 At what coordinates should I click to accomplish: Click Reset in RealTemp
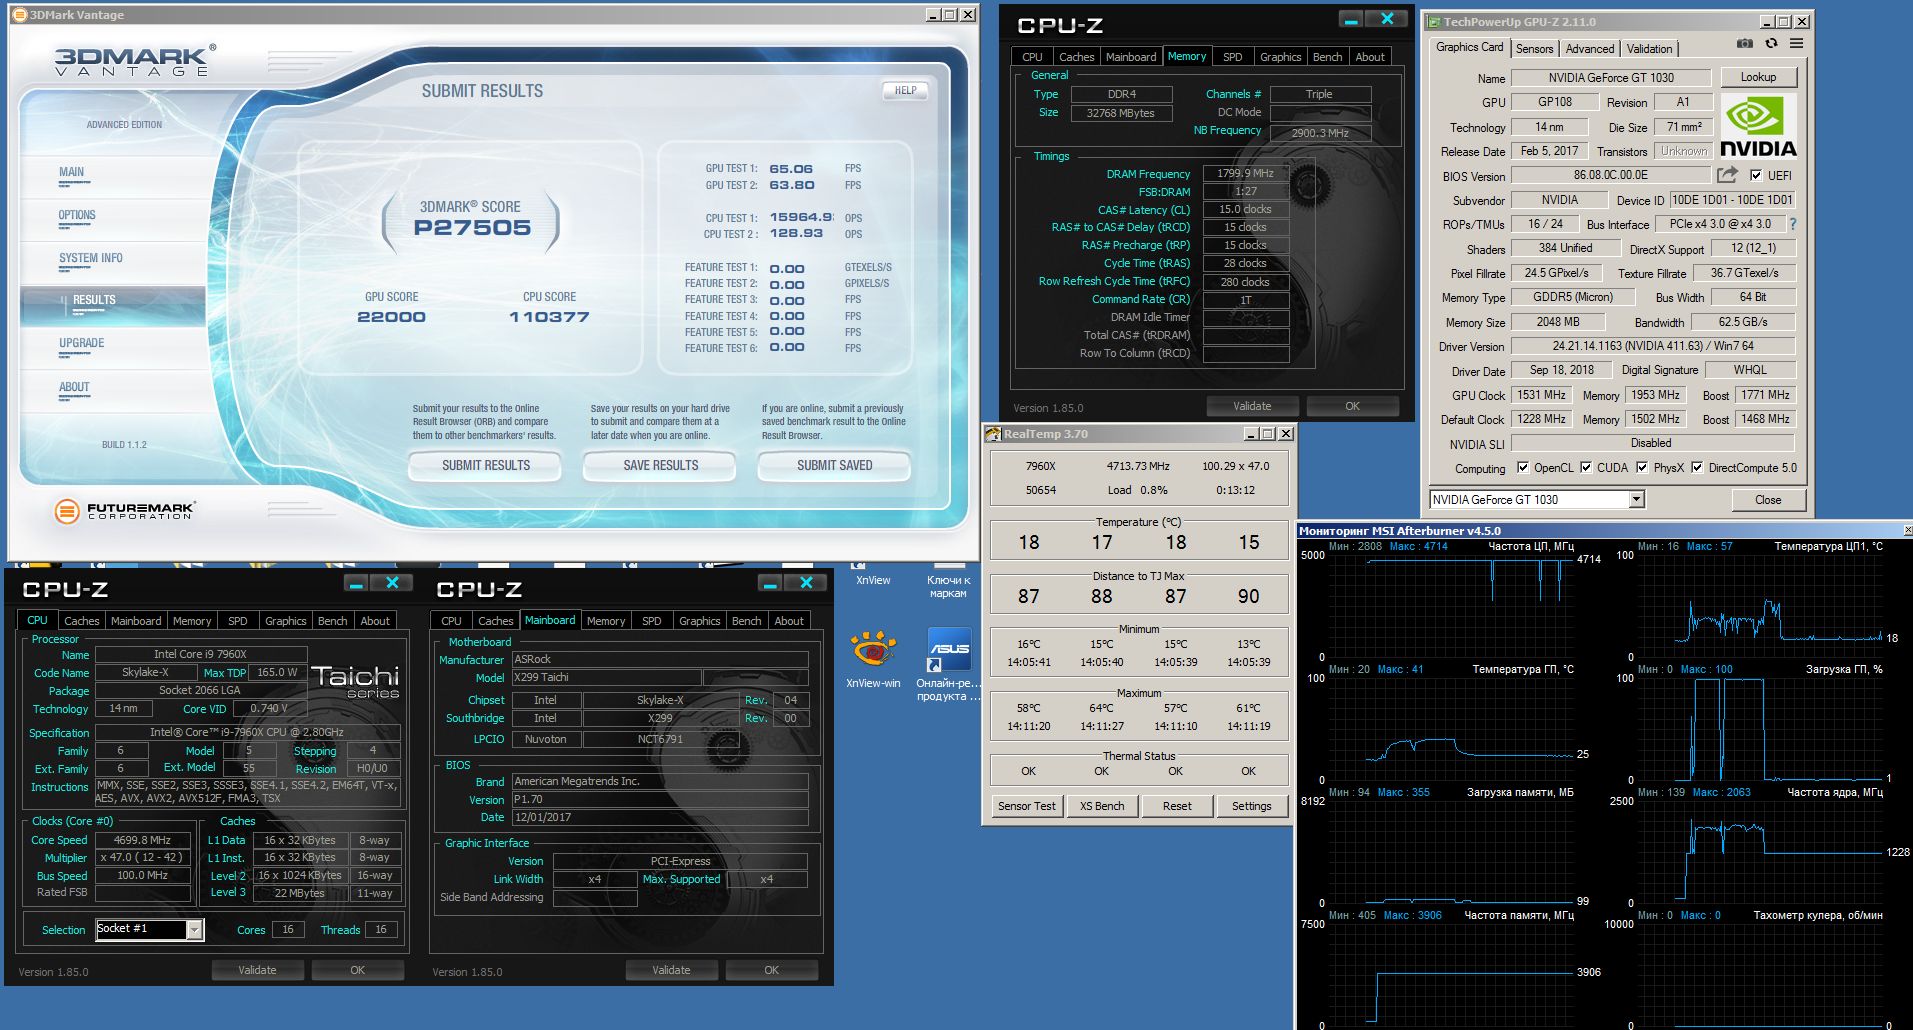1177,806
